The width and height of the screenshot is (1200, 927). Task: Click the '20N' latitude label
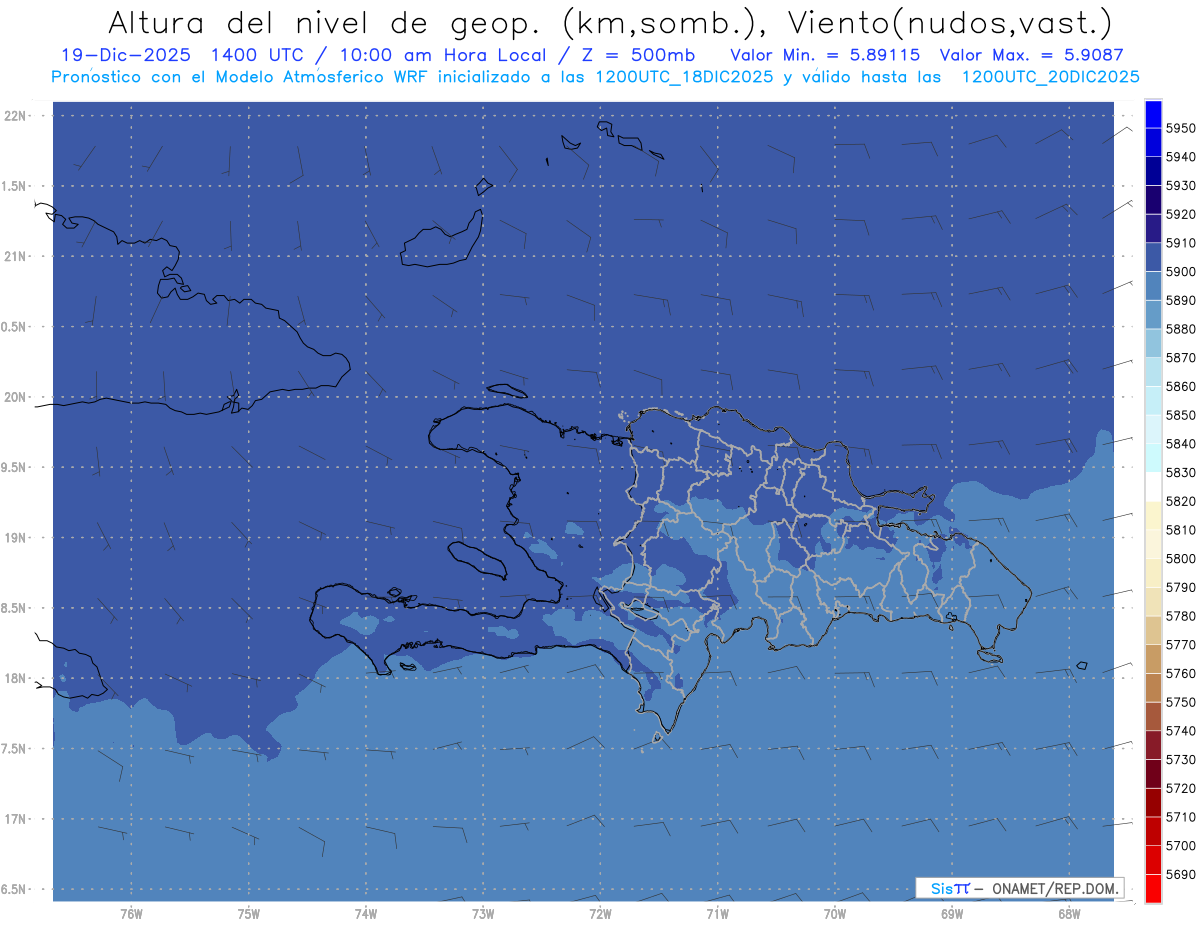tap(17, 397)
